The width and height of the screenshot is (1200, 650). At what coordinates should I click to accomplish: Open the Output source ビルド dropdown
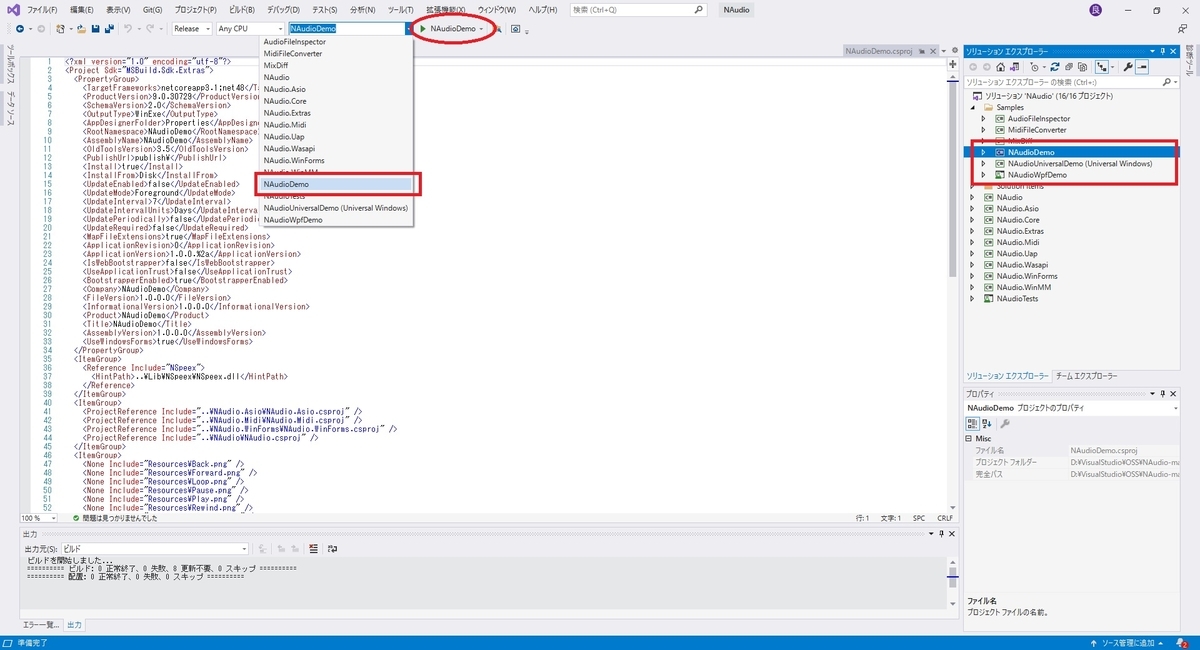[x=157, y=549]
